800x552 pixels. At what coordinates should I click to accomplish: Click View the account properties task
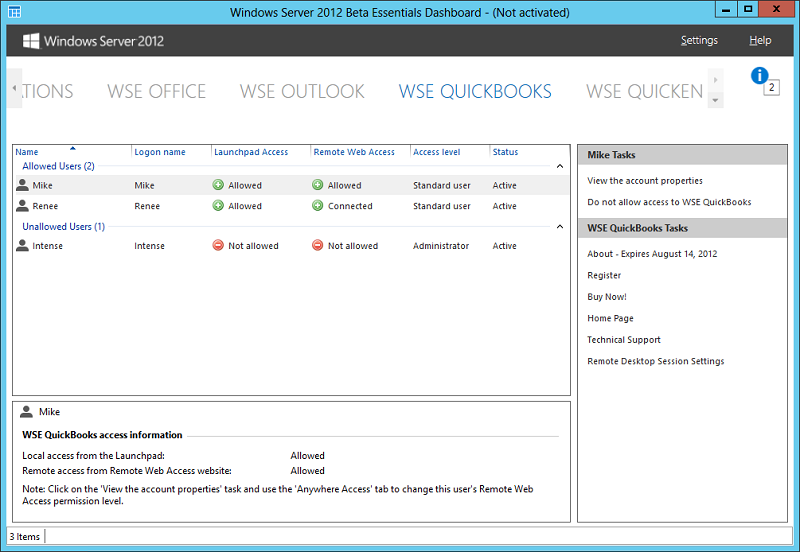coord(645,181)
